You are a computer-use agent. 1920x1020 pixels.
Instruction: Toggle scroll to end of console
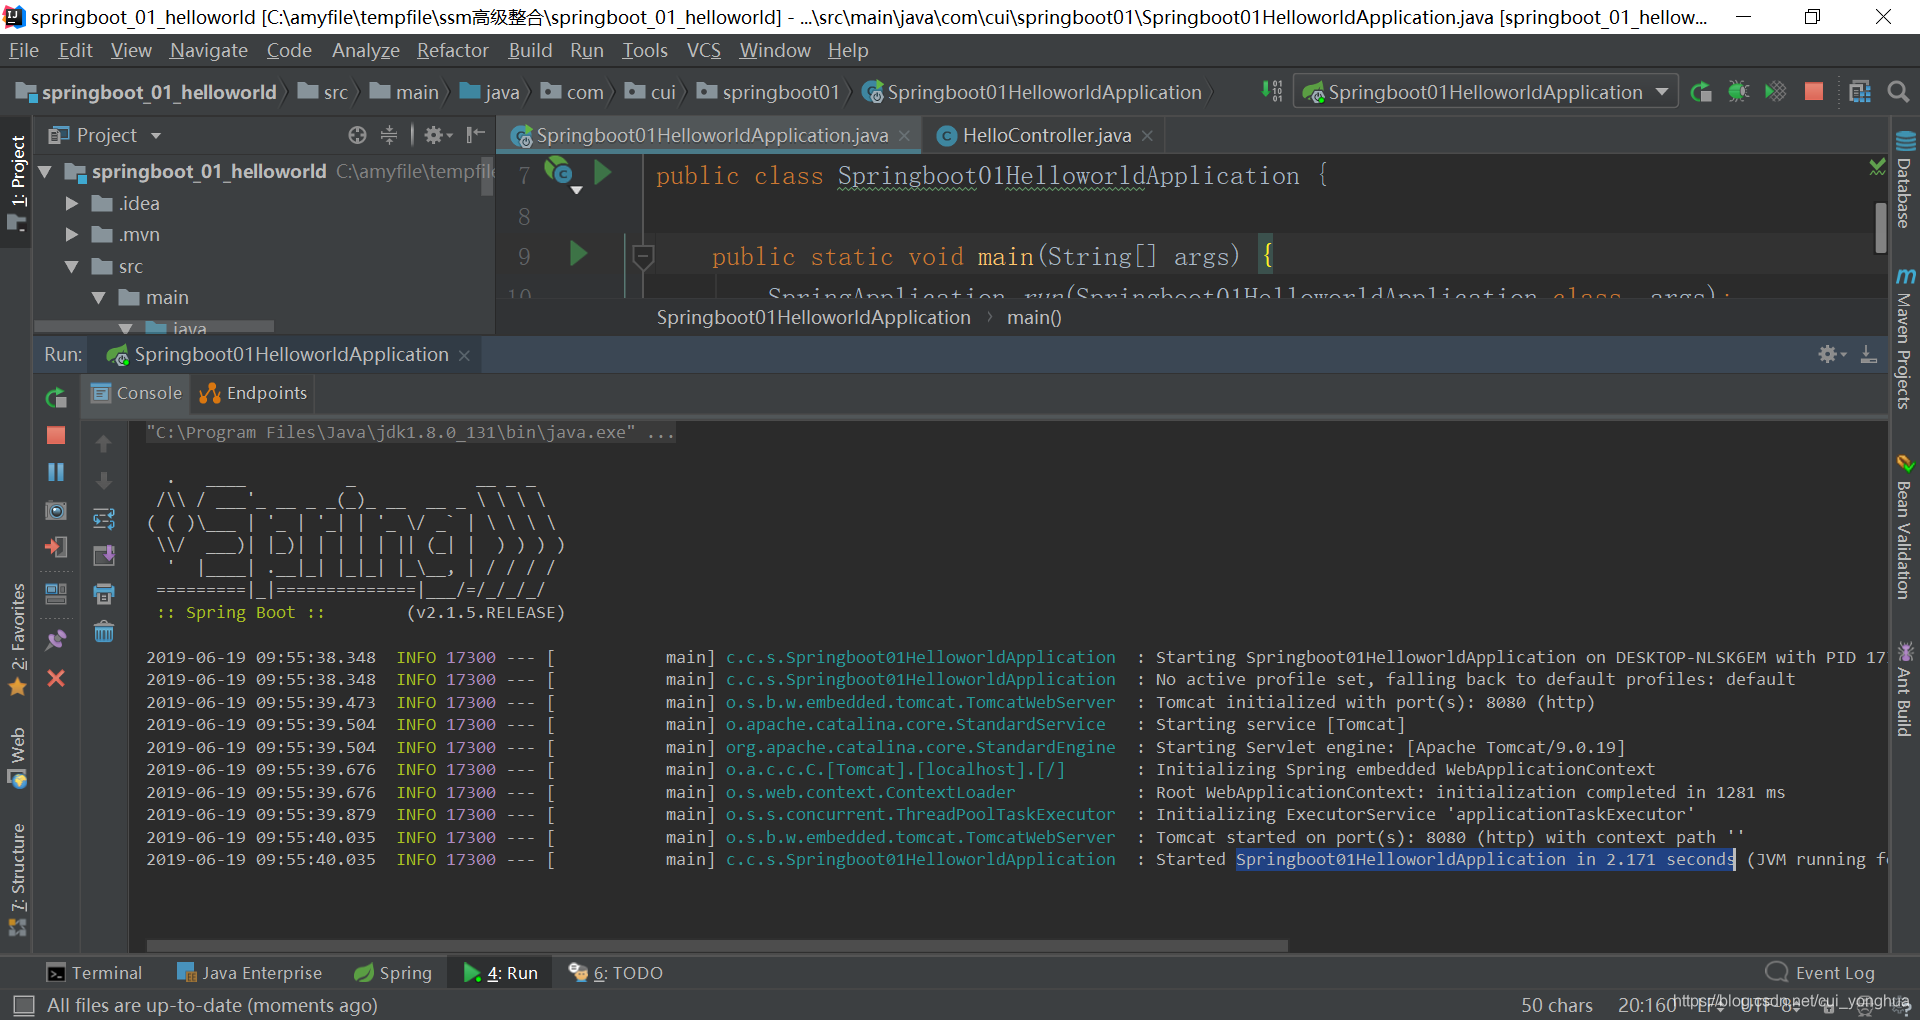point(104,555)
